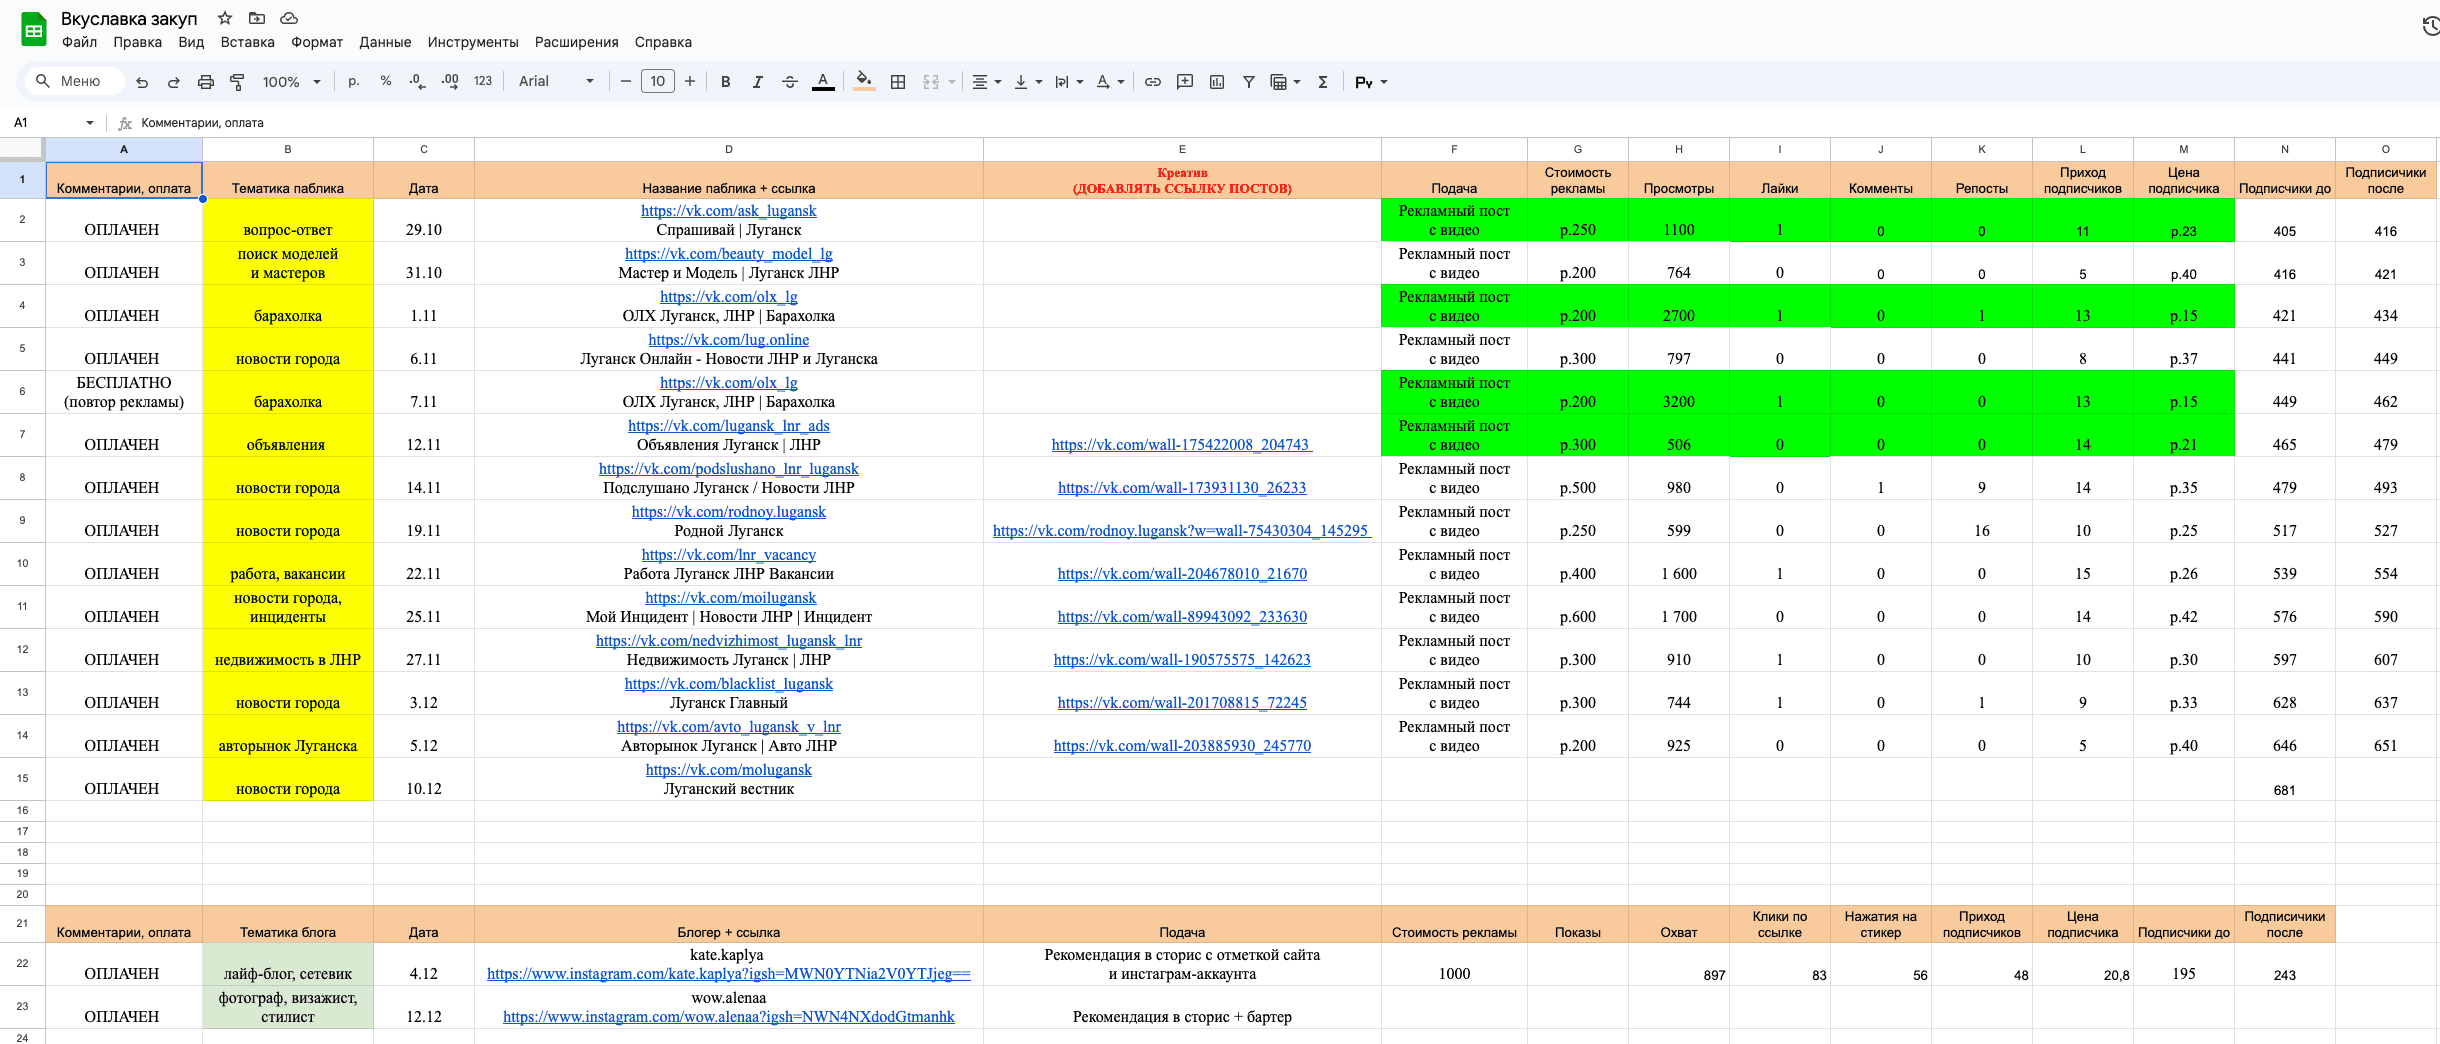Click the Меню search box
This screenshot has width=2440, height=1044.
[x=73, y=81]
